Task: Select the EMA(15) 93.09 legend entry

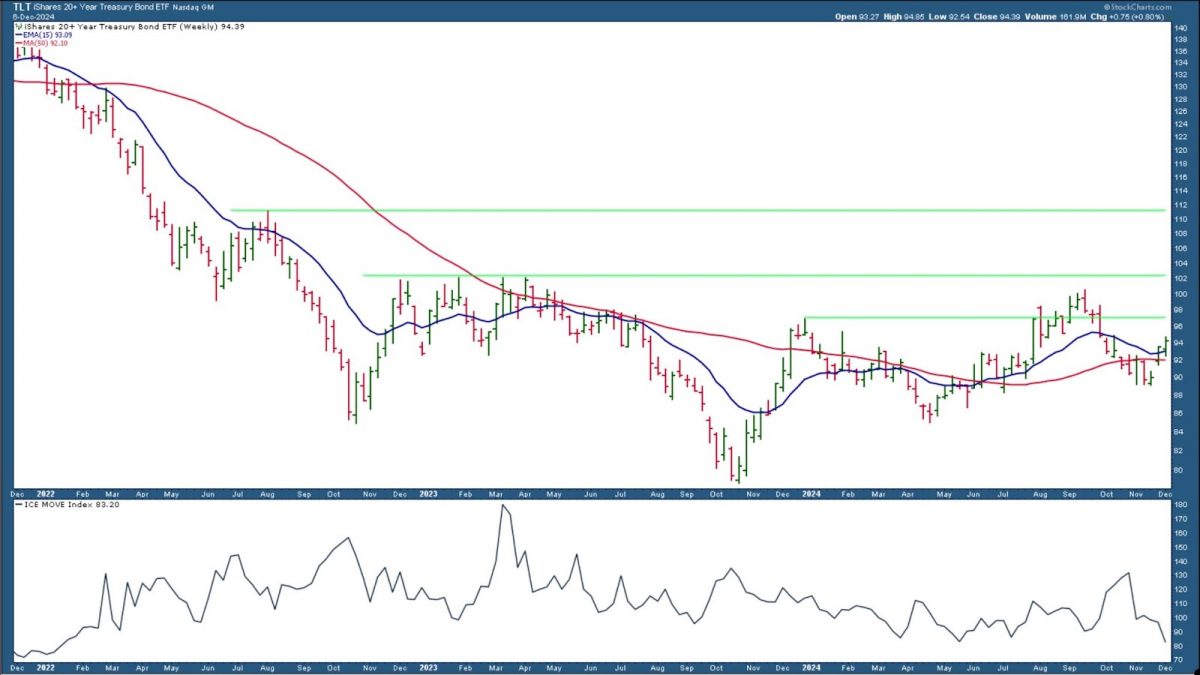Action: pyautogui.click(x=46, y=36)
